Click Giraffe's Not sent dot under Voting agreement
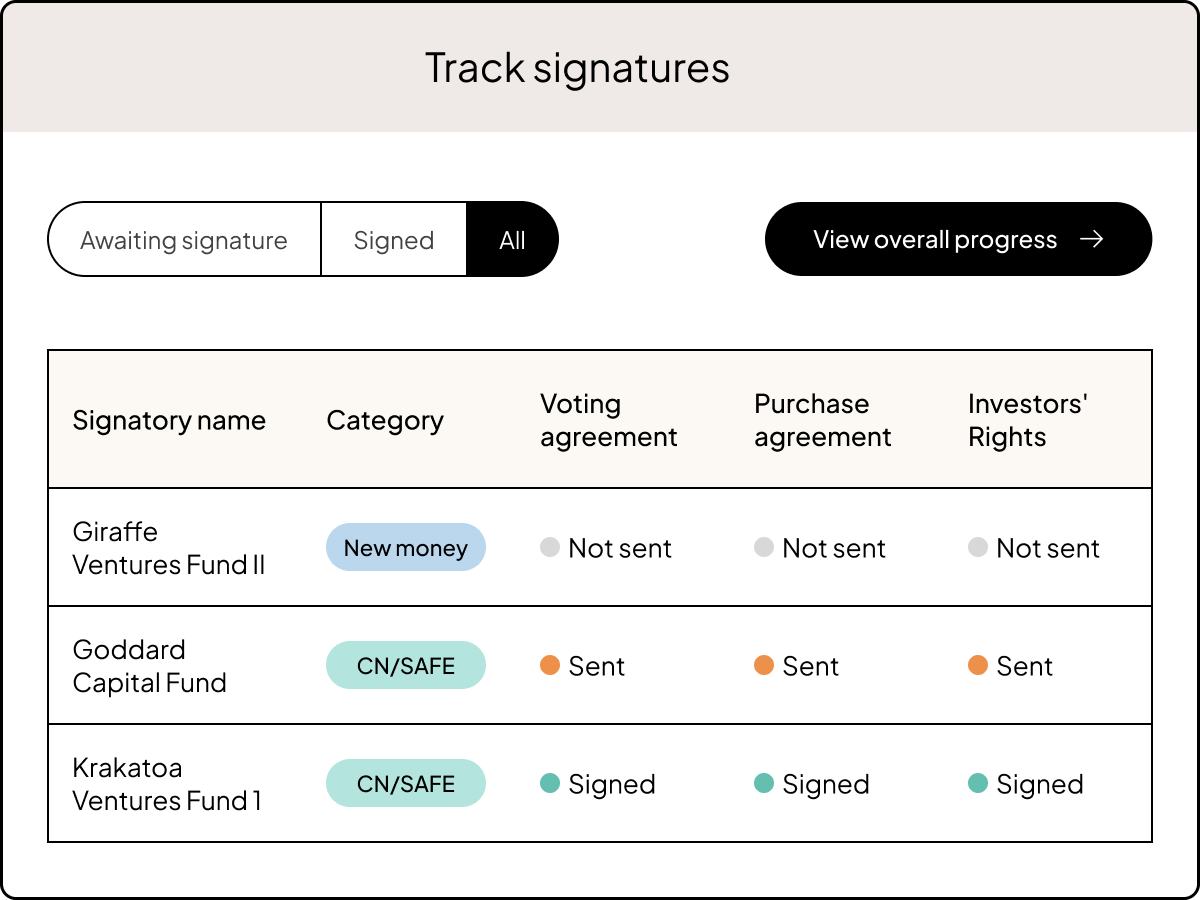This screenshot has height=900, width=1200. click(x=548, y=548)
